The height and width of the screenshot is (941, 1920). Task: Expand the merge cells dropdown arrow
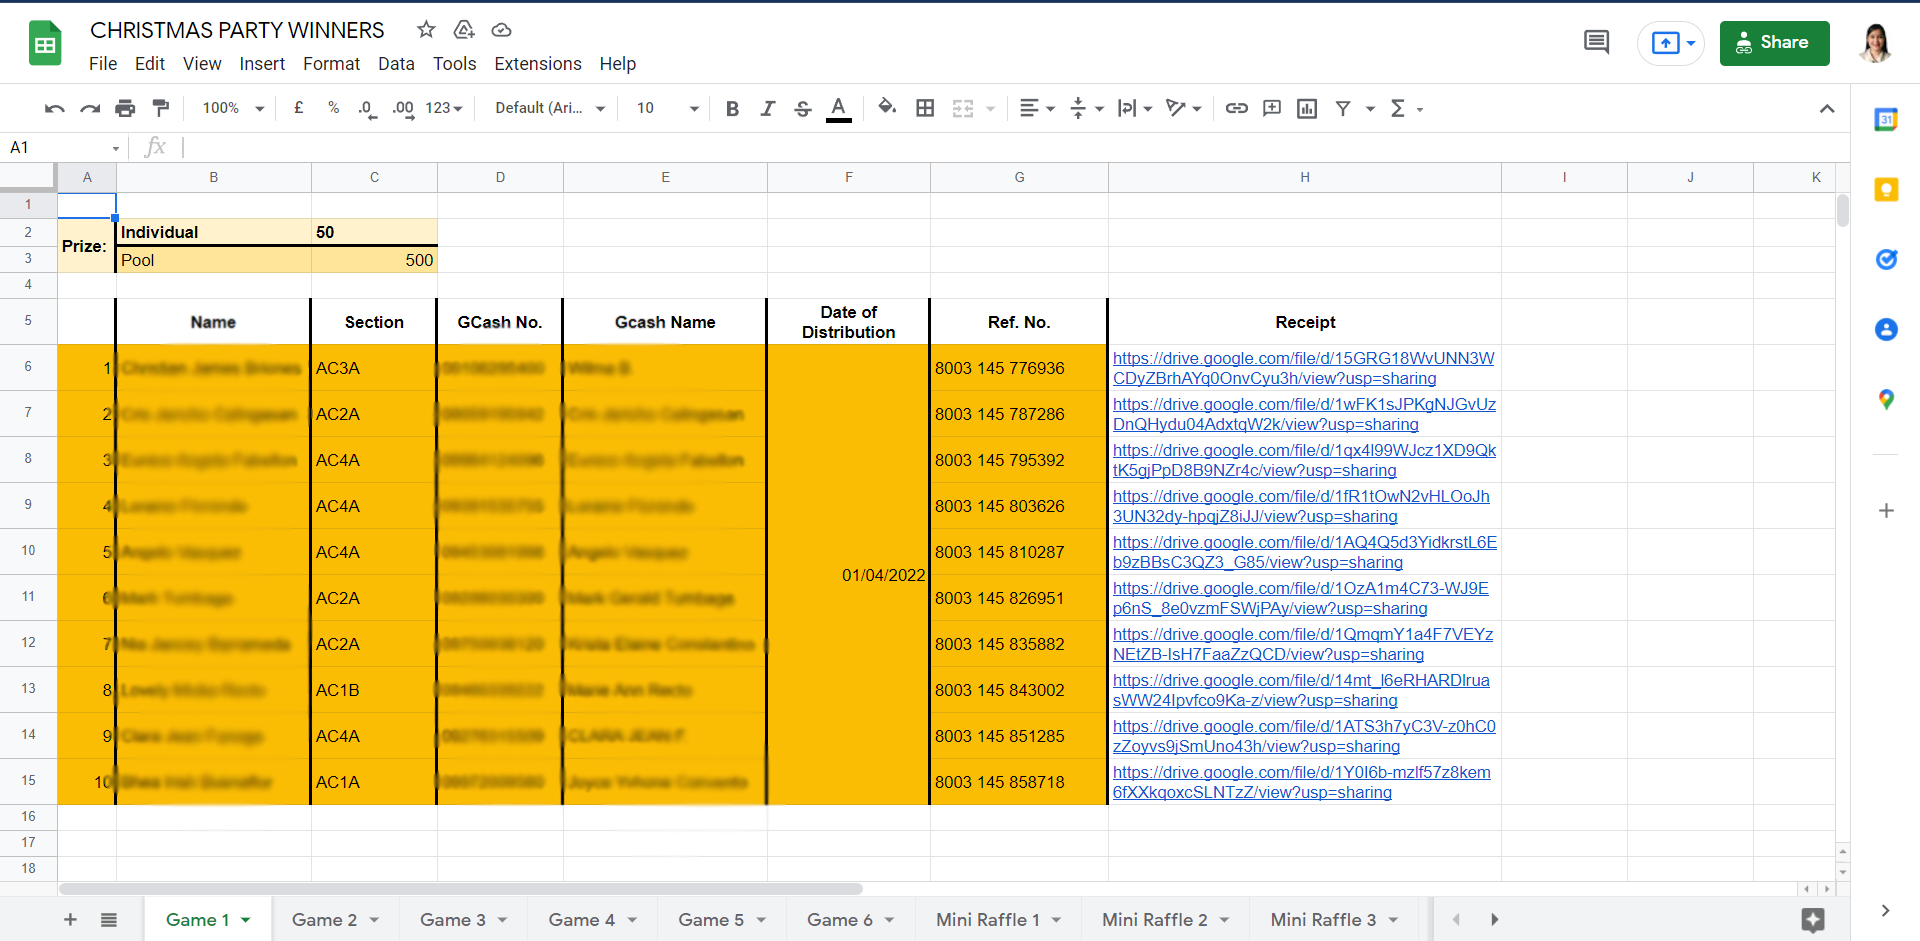tap(990, 108)
